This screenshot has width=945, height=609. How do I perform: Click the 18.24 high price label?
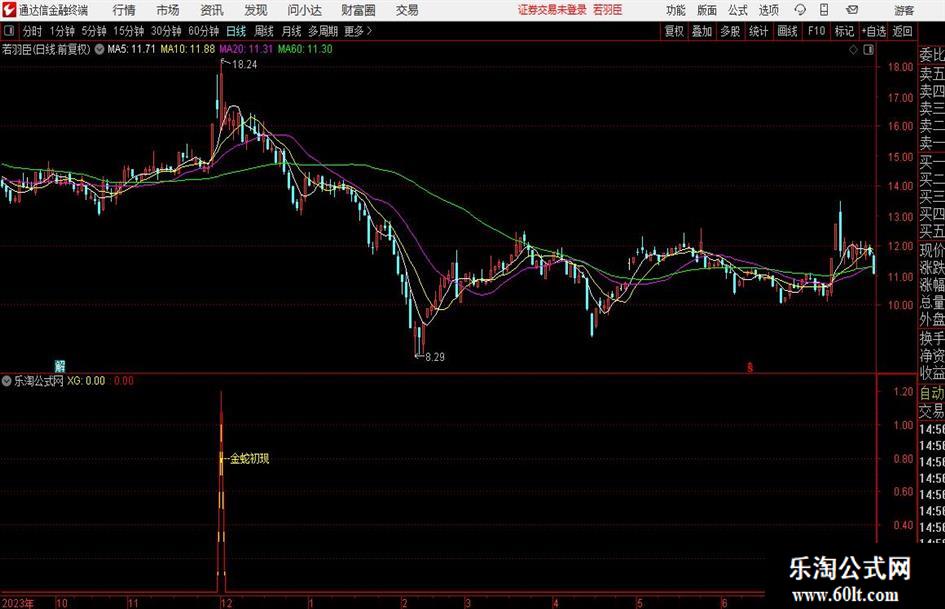click(245, 65)
